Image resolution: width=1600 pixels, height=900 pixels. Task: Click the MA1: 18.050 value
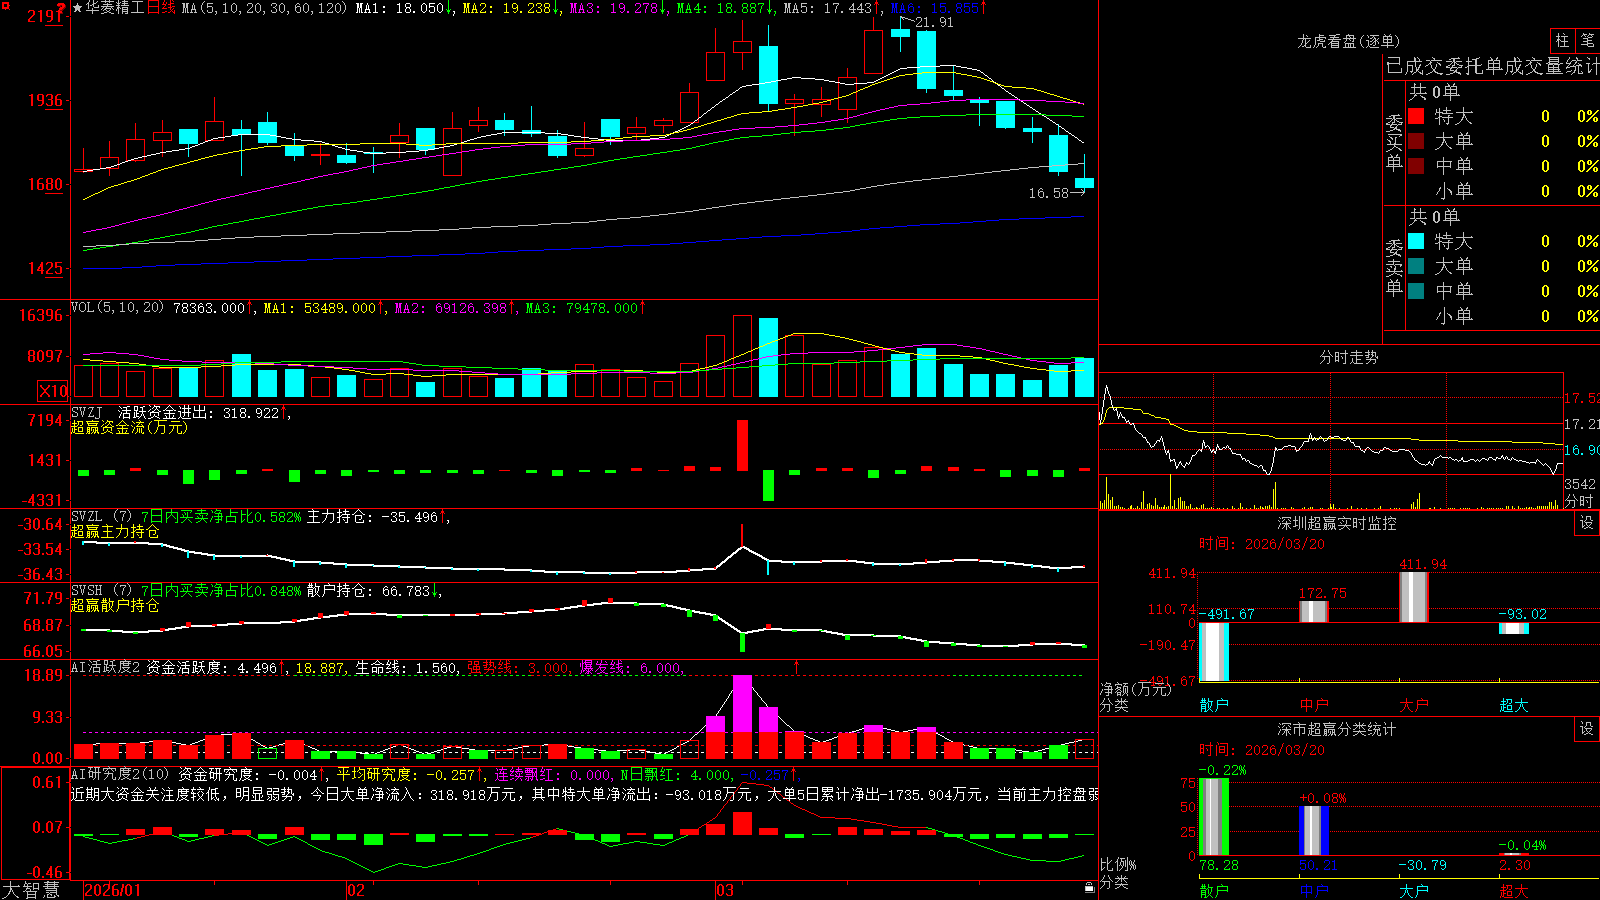404,8
